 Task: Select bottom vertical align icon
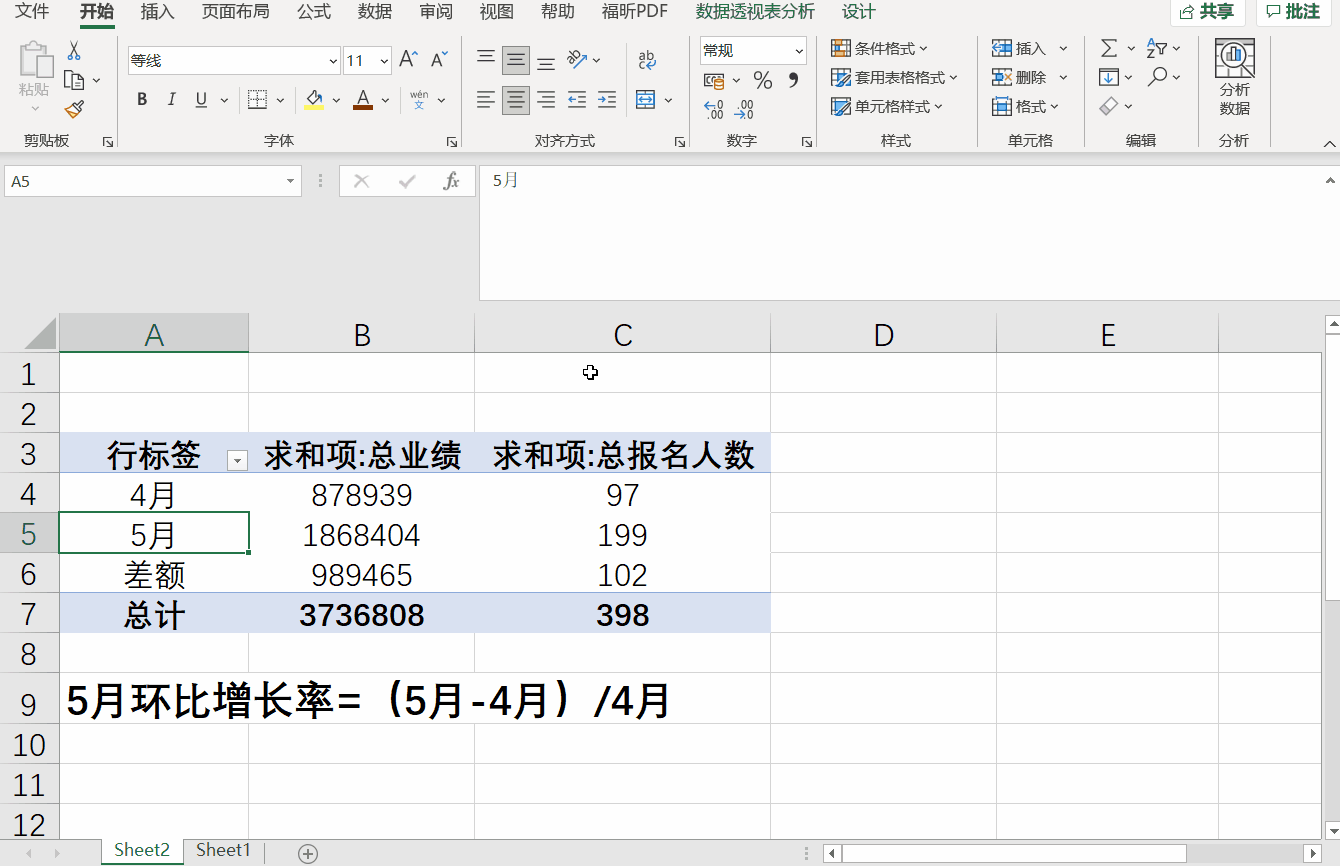click(x=546, y=60)
